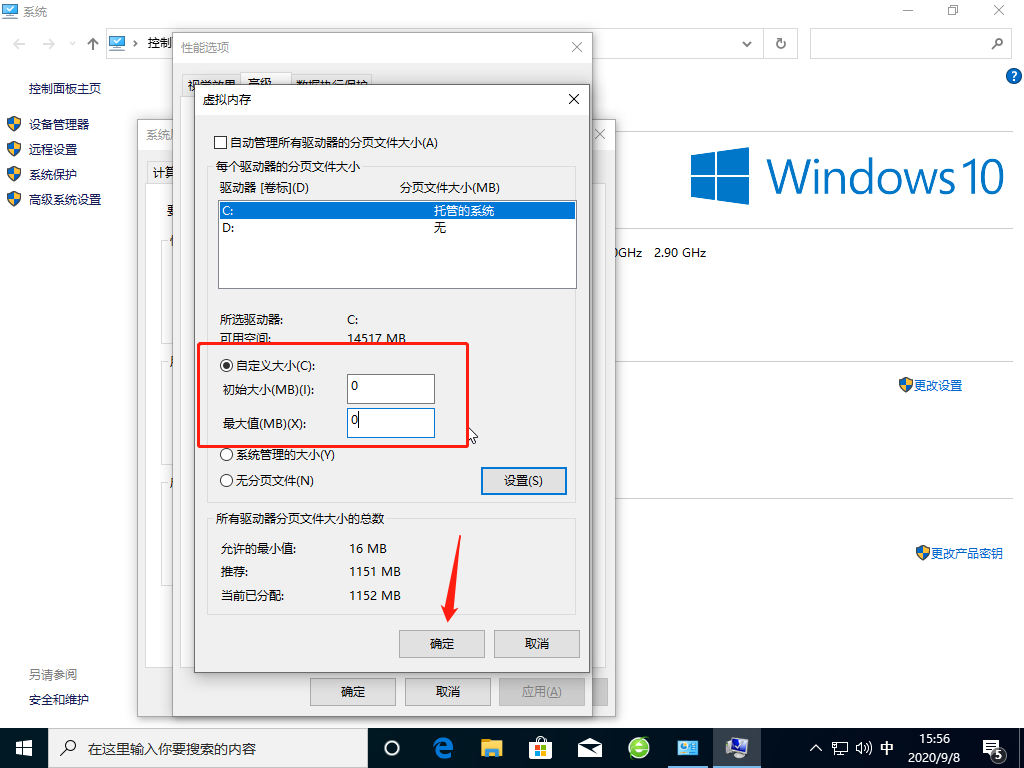Select the 系统管理的大小 radio option
The height and width of the screenshot is (768, 1024).
coord(227,455)
